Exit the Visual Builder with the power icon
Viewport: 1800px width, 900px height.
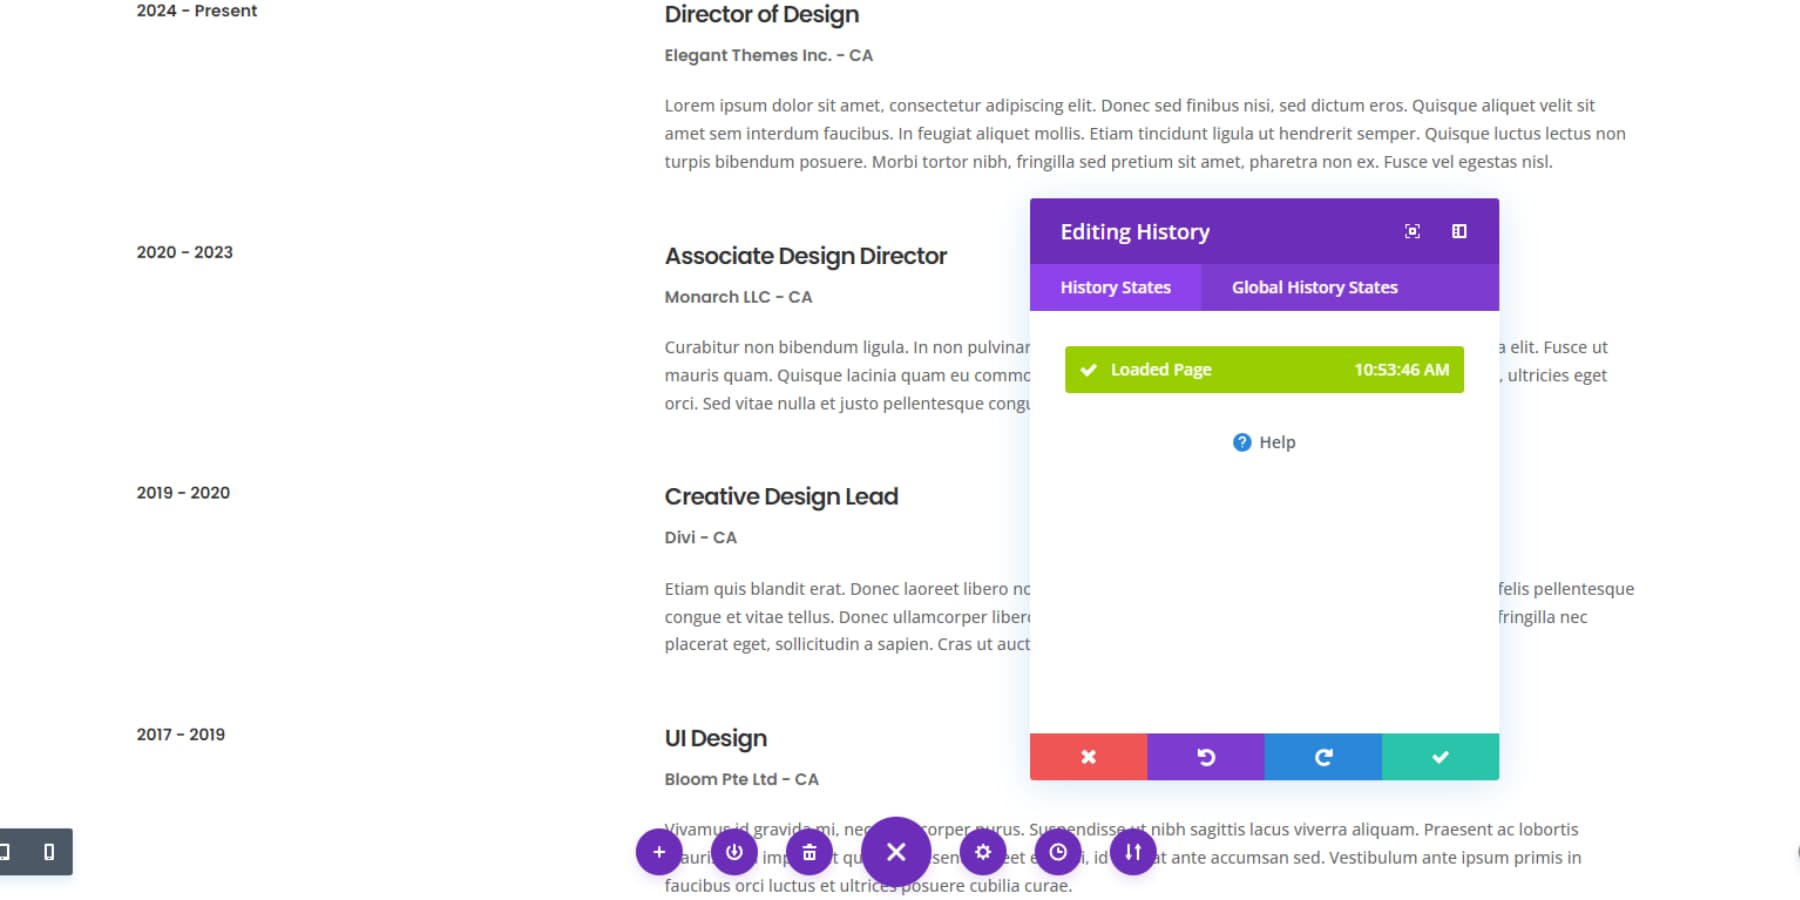(734, 853)
